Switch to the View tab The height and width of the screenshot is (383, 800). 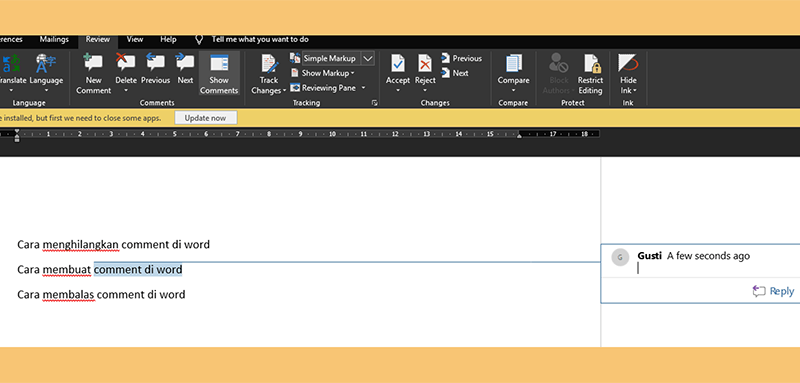pyautogui.click(x=135, y=40)
